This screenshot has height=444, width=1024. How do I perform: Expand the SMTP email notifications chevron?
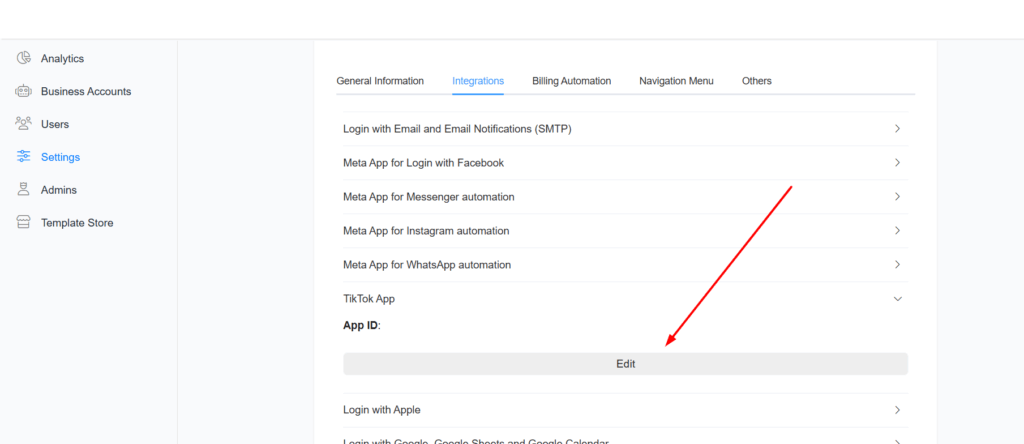click(897, 129)
